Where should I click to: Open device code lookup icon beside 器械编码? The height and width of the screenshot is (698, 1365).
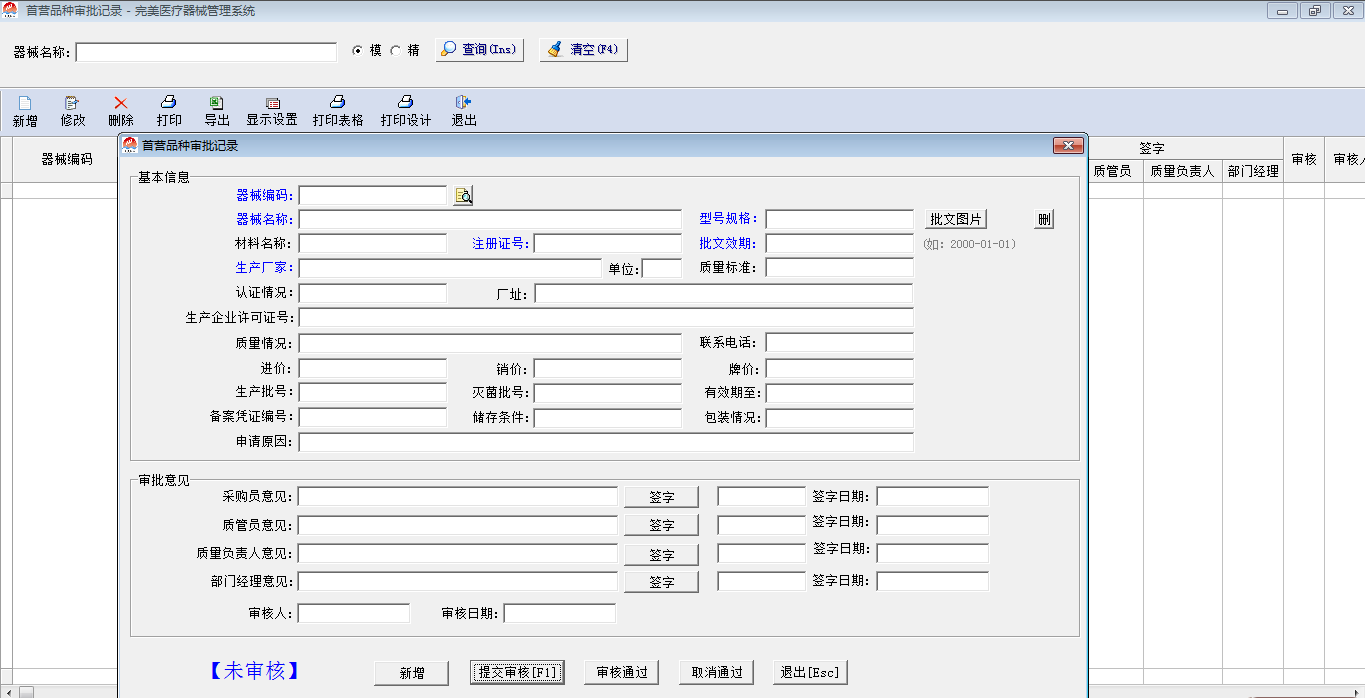click(463, 196)
